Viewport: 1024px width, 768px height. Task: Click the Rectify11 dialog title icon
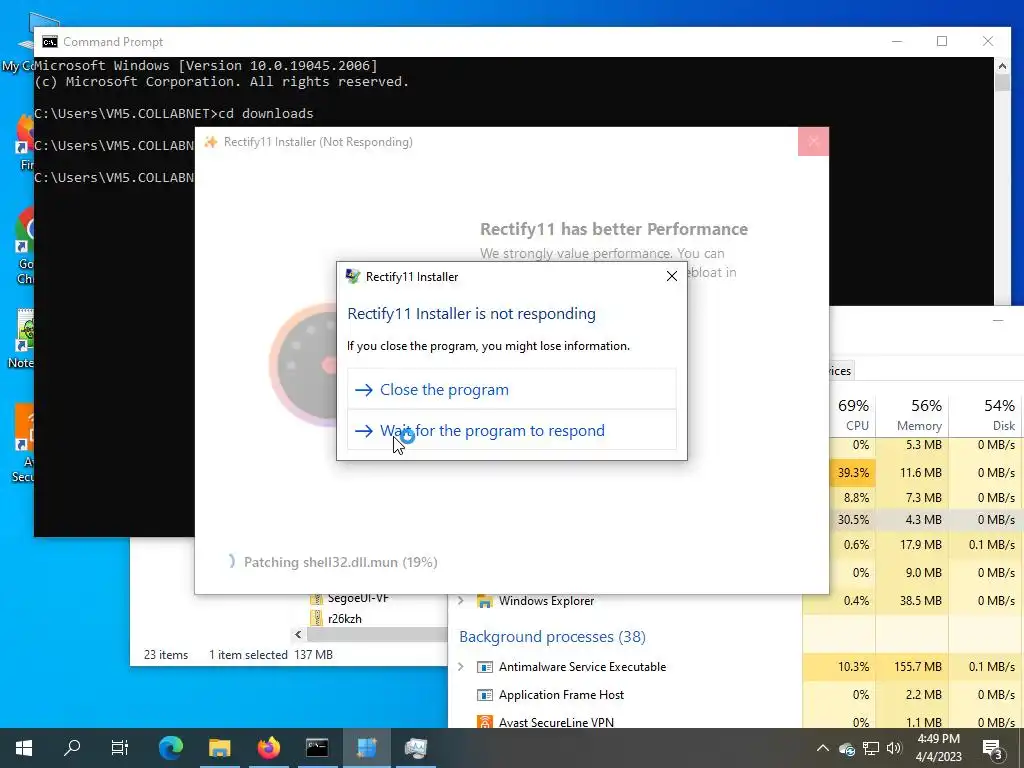point(353,276)
